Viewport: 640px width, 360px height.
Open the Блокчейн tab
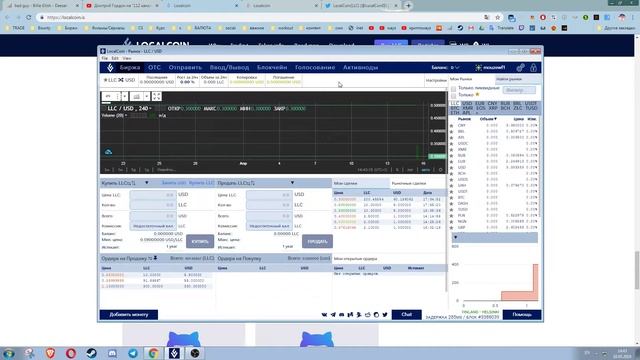[x=272, y=67]
